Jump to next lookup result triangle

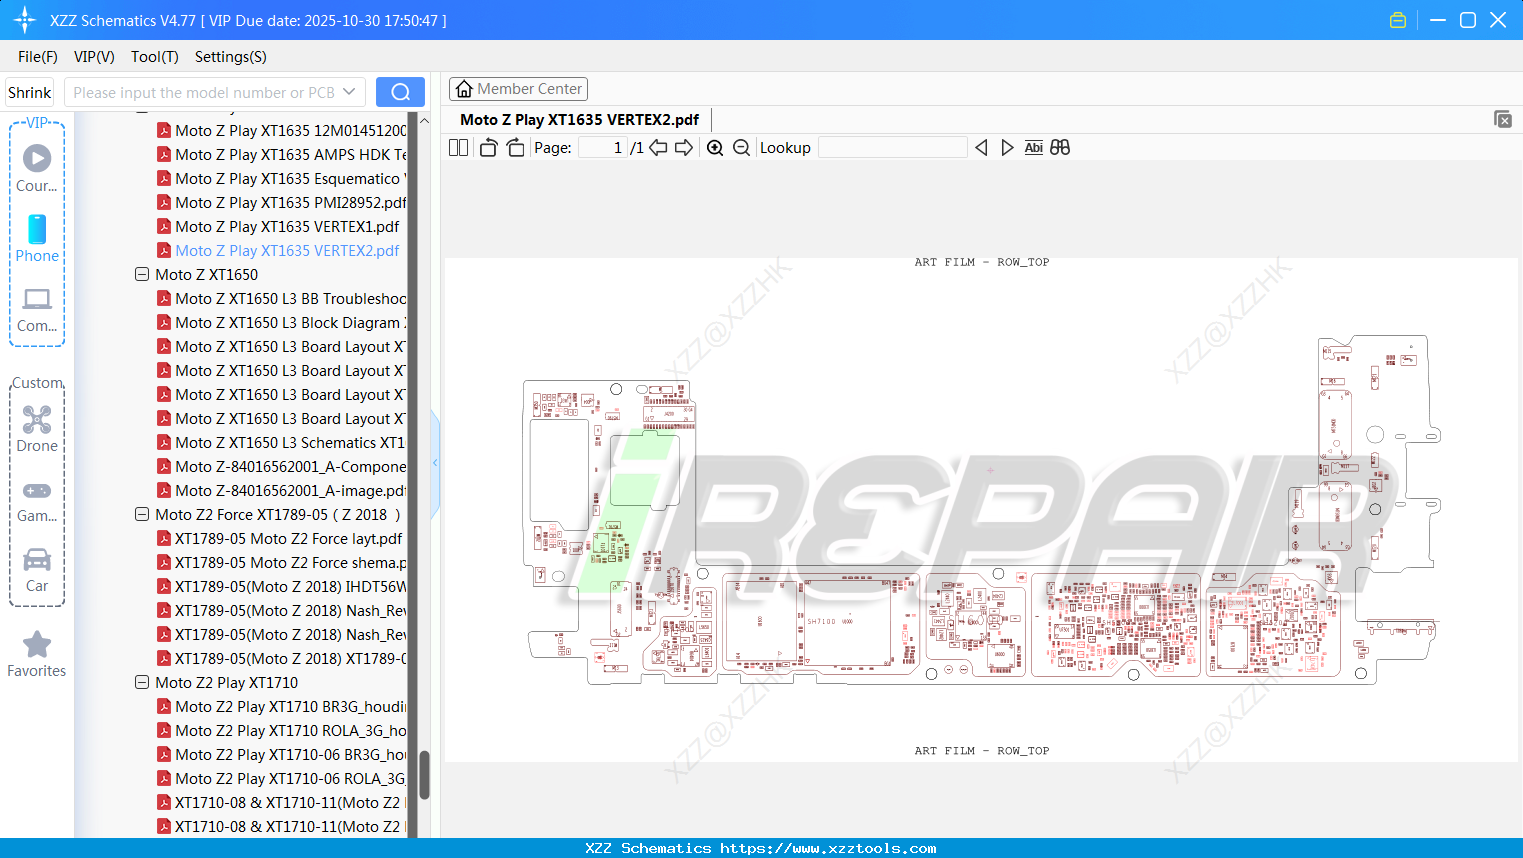(x=1007, y=148)
